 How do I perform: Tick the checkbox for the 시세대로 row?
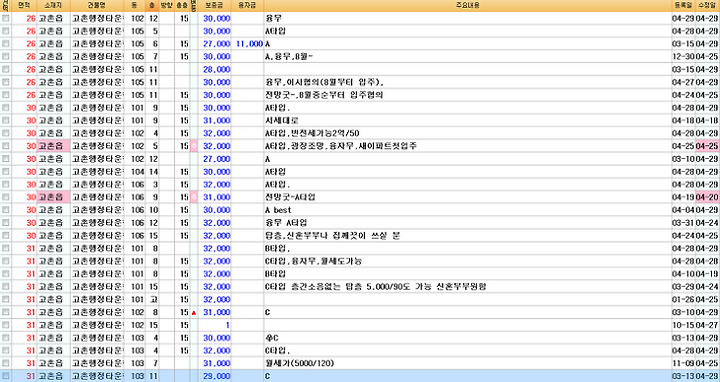[6, 120]
